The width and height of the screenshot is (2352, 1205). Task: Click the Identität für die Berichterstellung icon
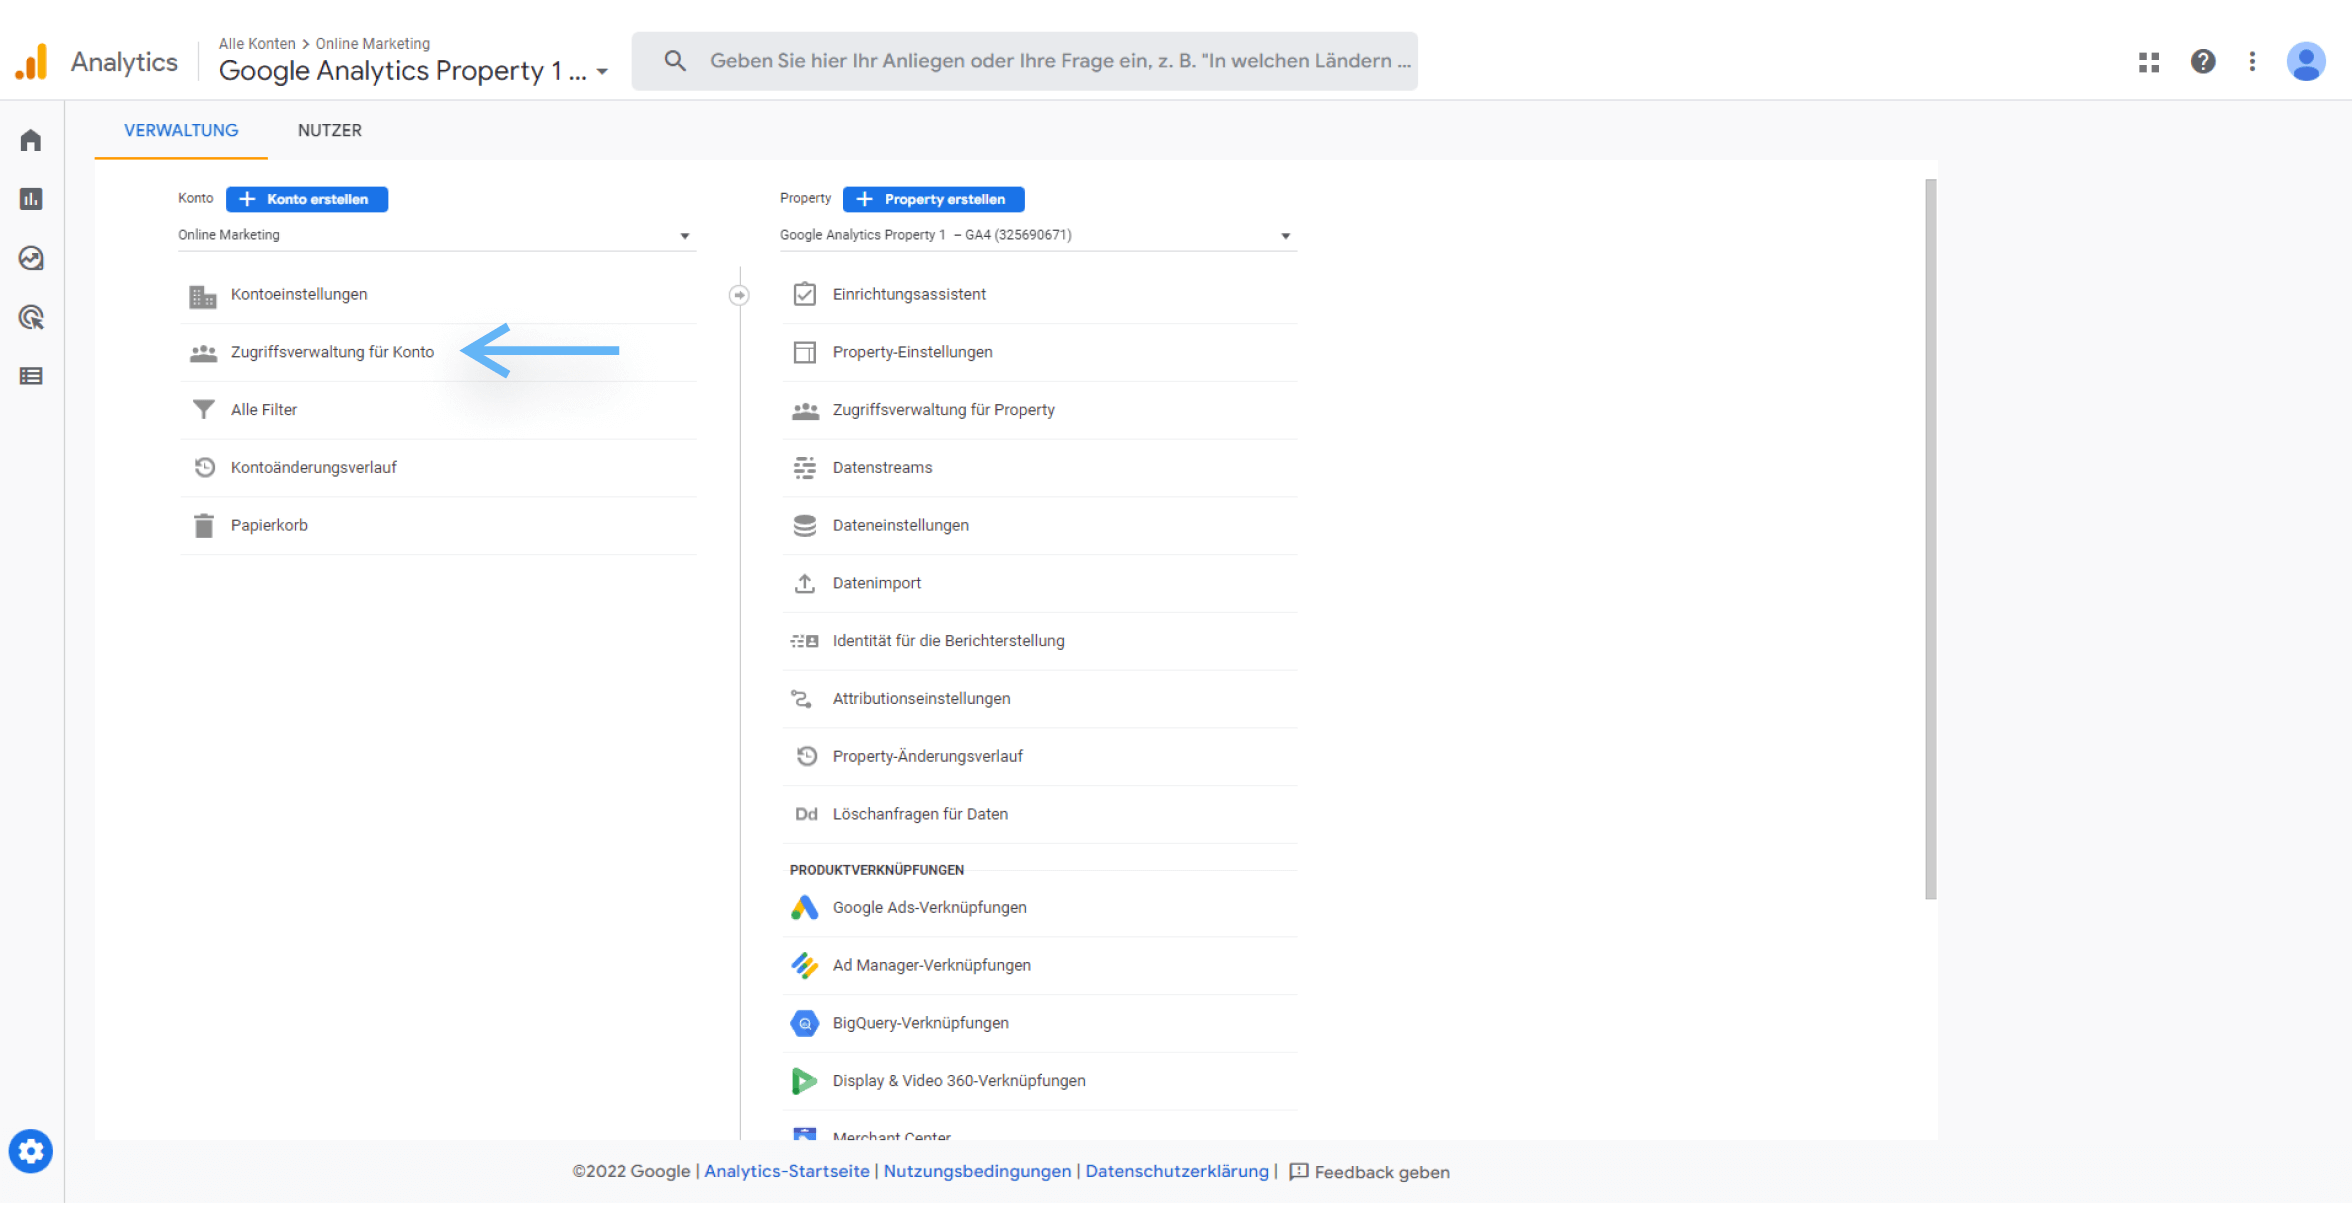point(805,642)
